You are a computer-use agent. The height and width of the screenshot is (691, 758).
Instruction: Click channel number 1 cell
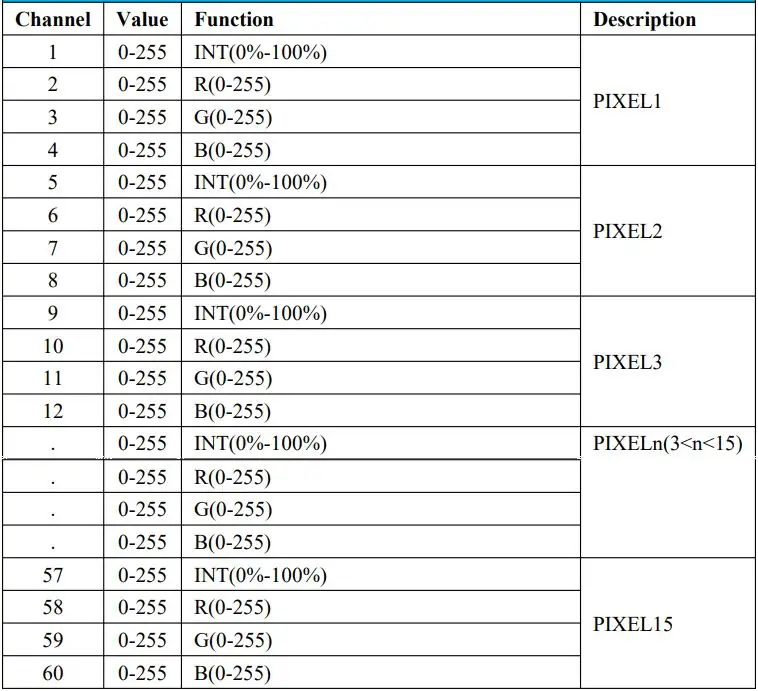coord(53,52)
